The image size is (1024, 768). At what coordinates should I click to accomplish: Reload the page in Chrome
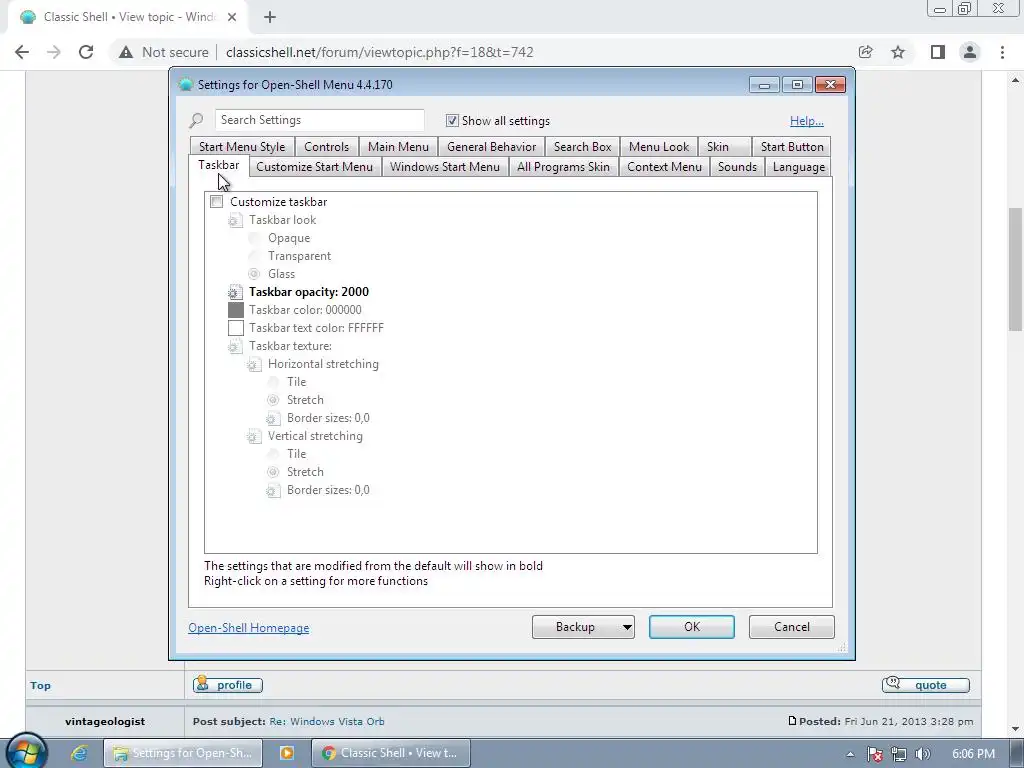(86, 52)
